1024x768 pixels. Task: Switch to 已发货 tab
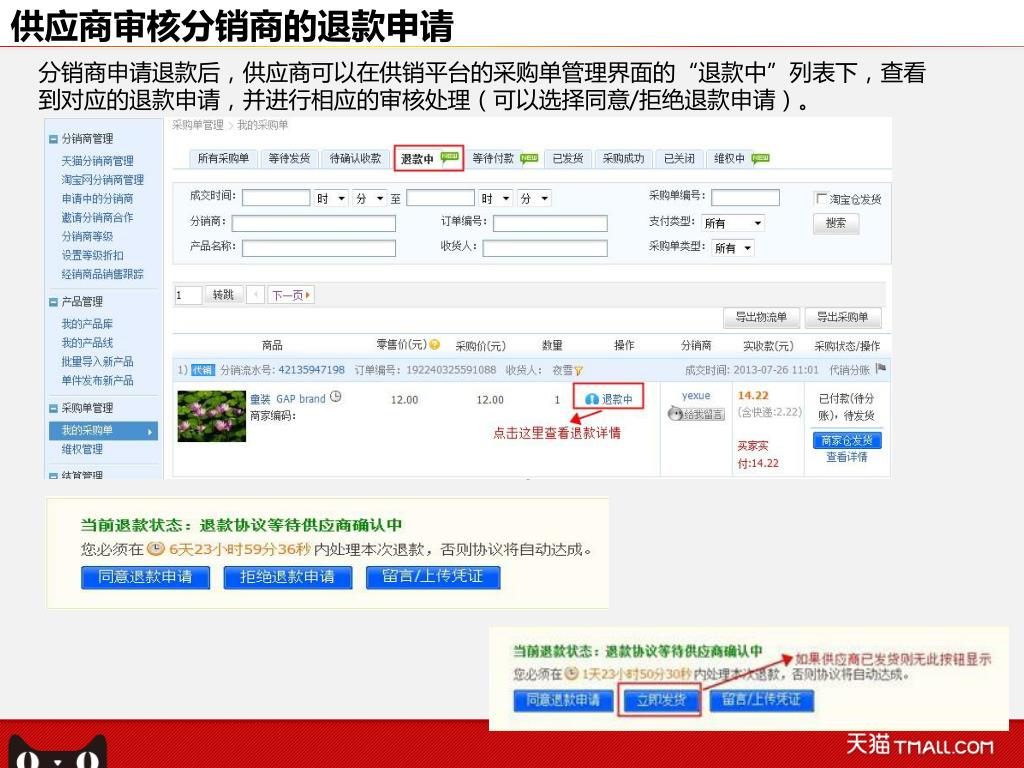(568, 159)
